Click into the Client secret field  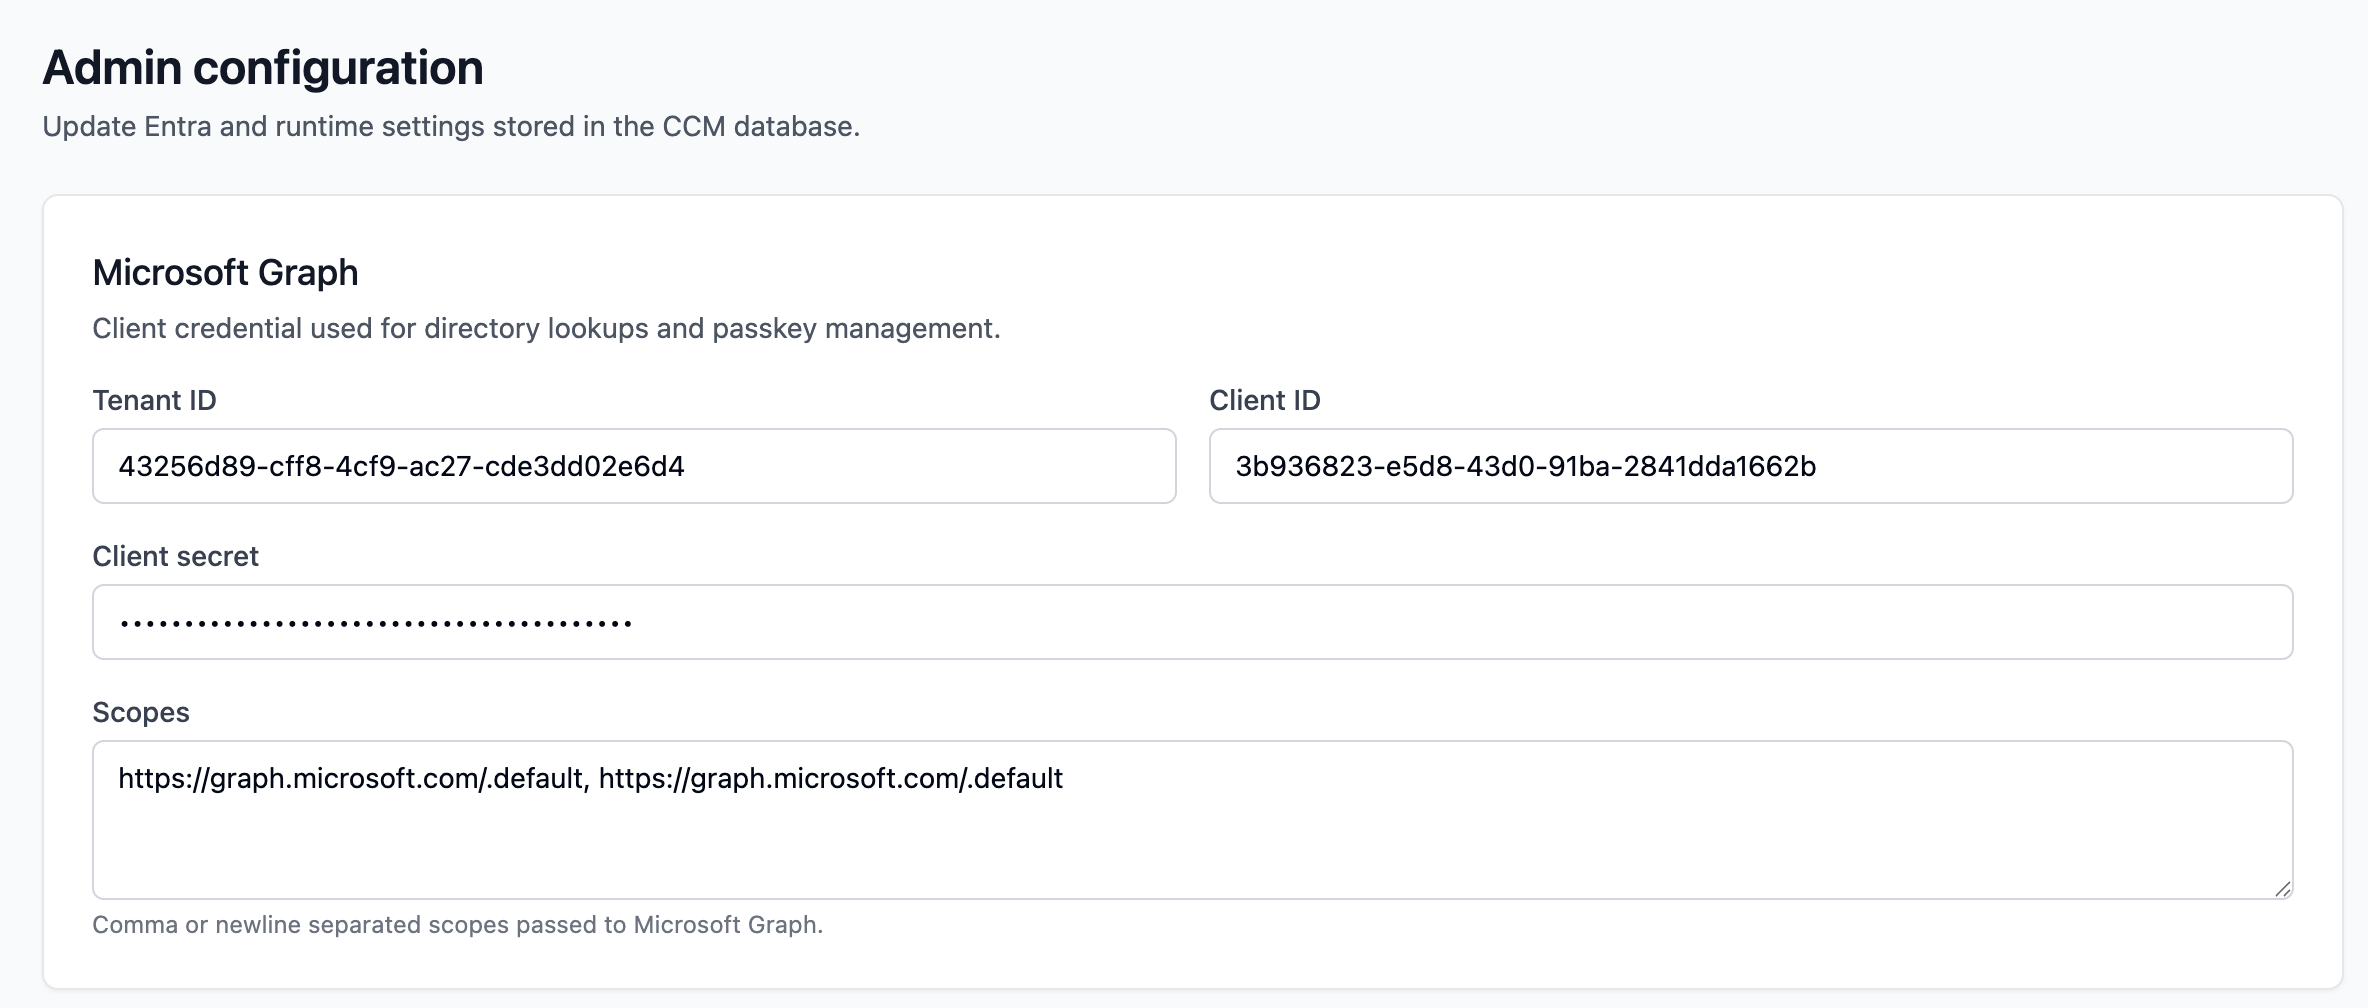pyautogui.click(x=1190, y=622)
